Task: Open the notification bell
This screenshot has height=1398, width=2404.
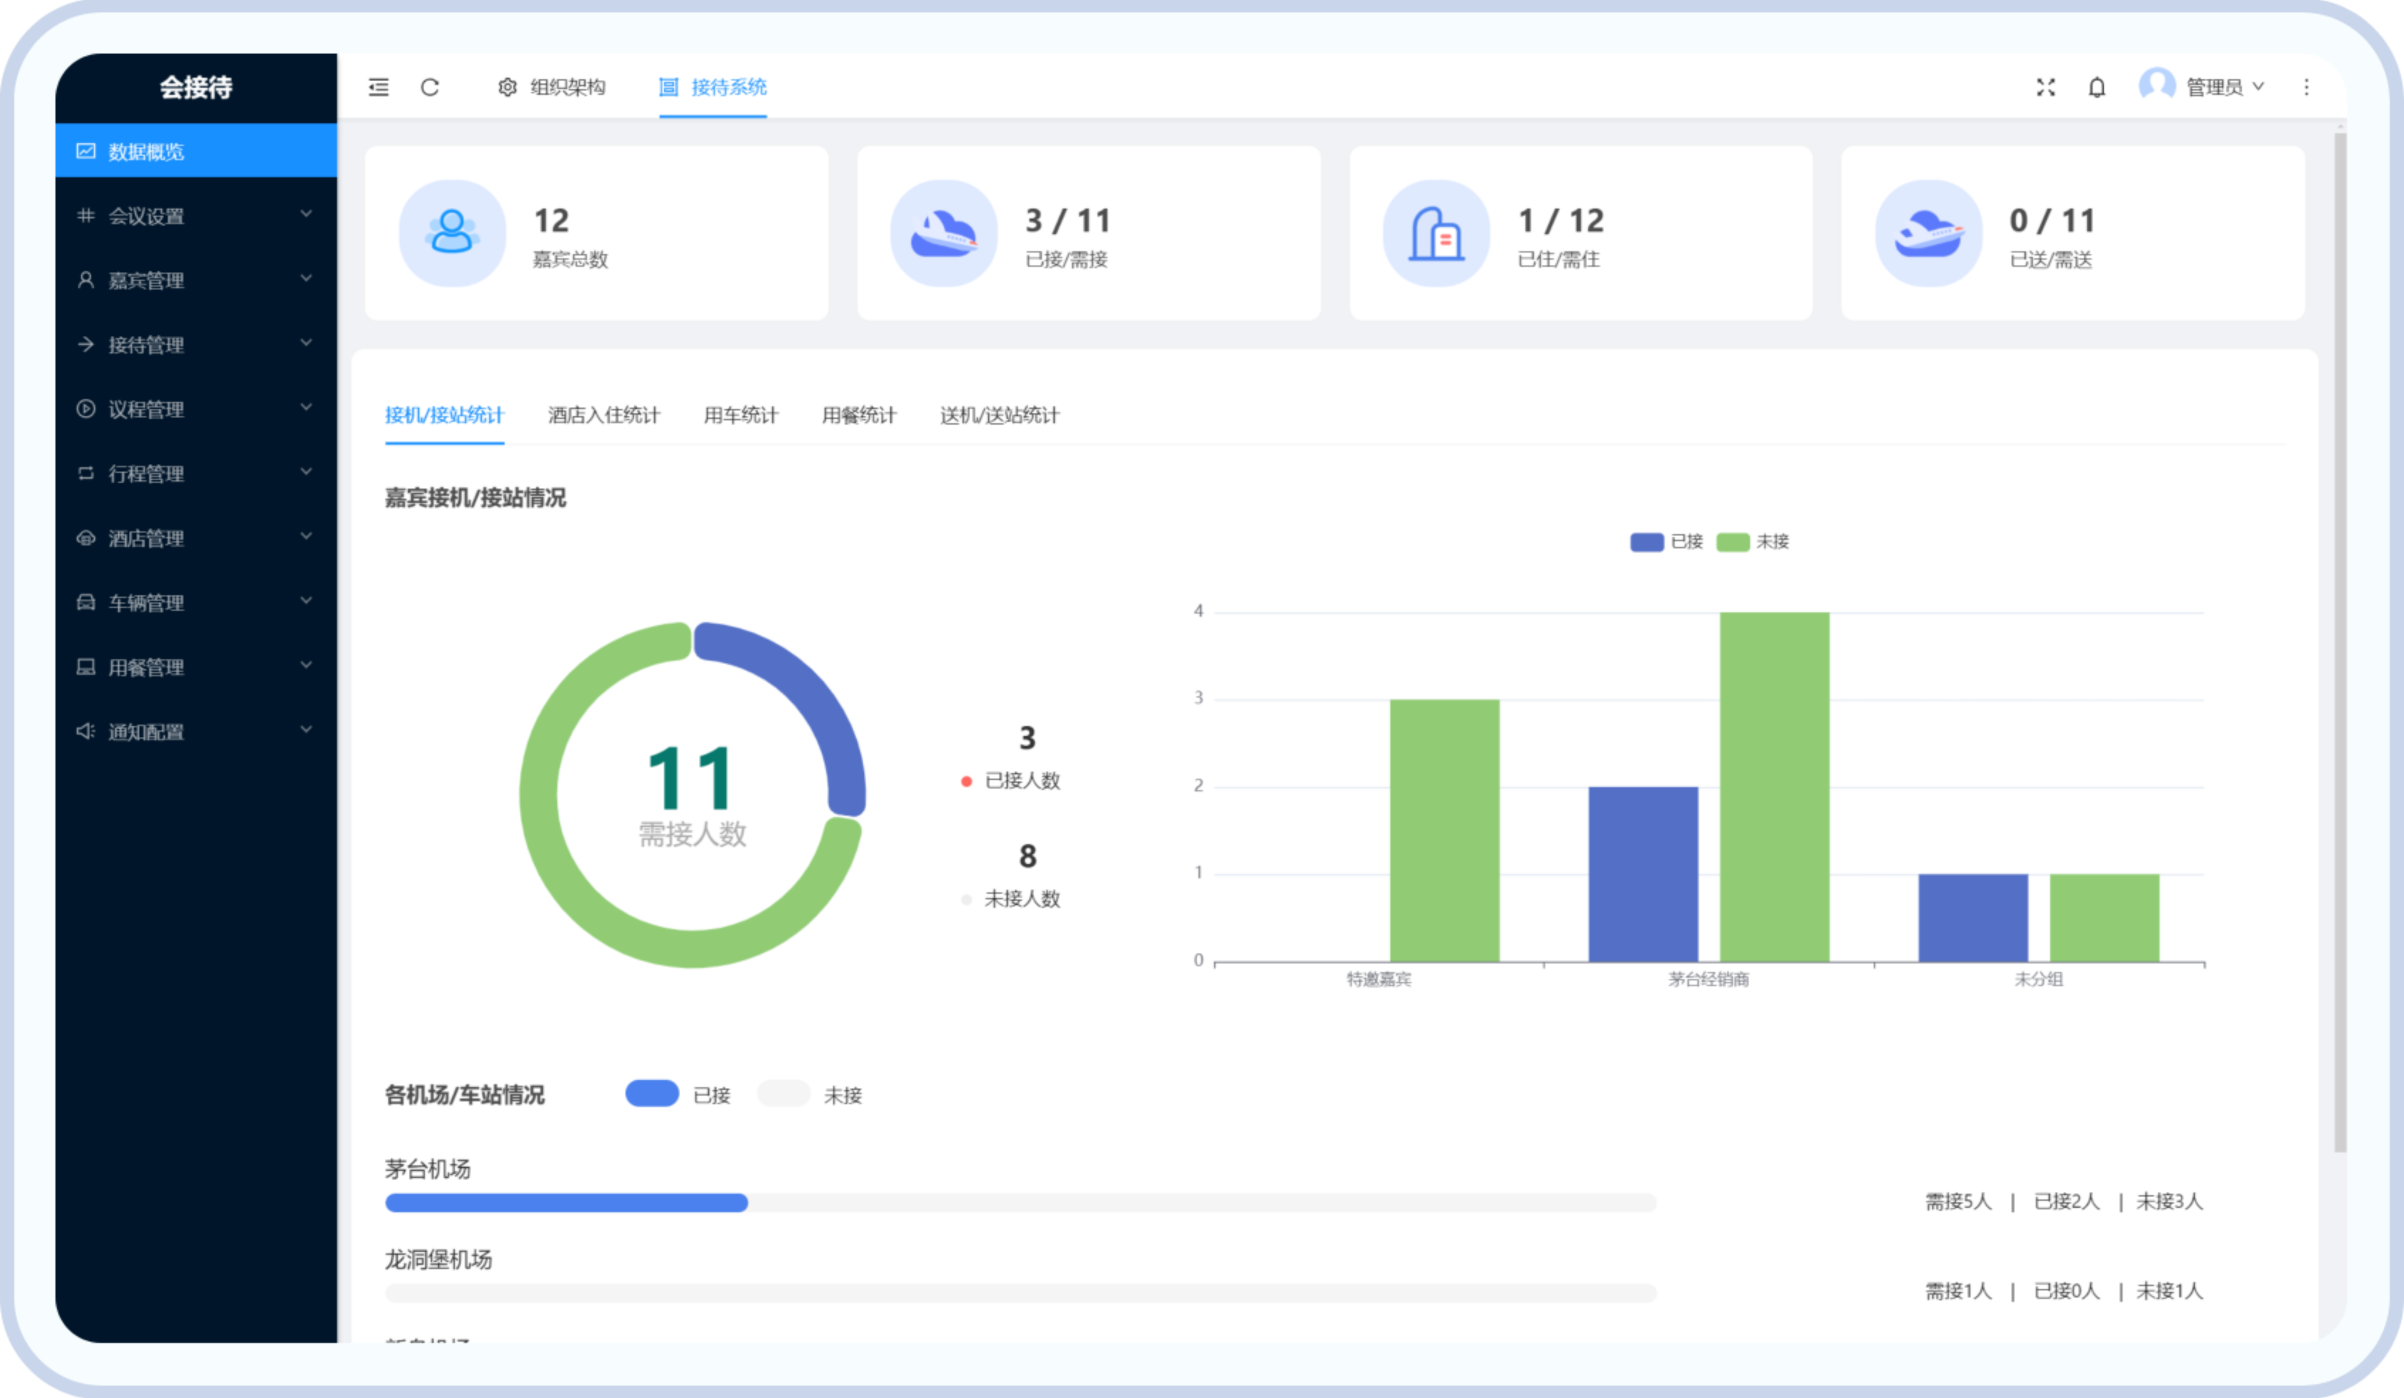Action: click(2097, 87)
